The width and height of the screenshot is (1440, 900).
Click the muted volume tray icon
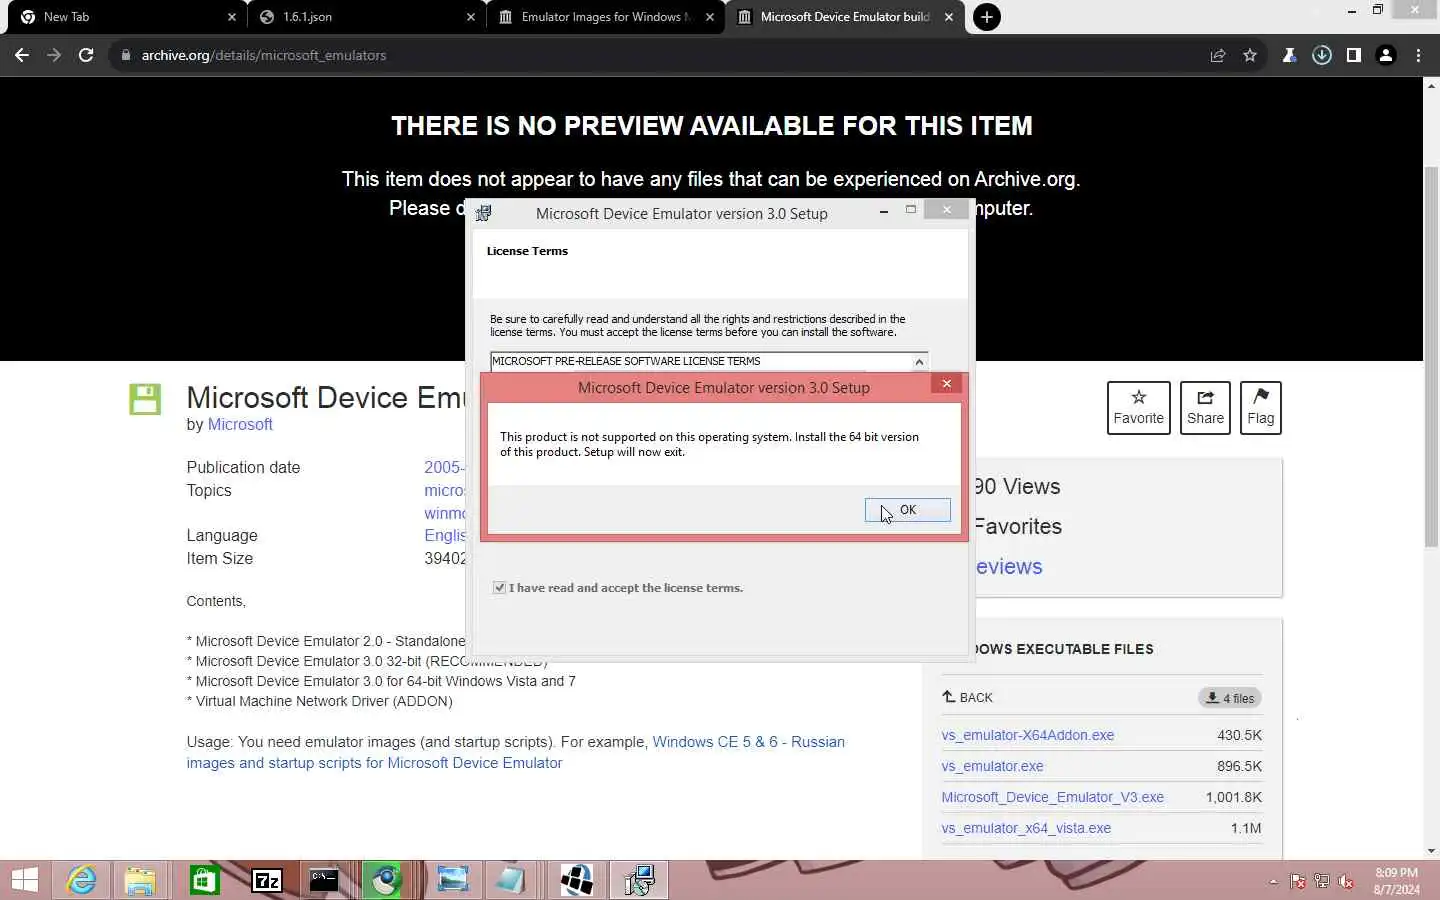click(1346, 881)
